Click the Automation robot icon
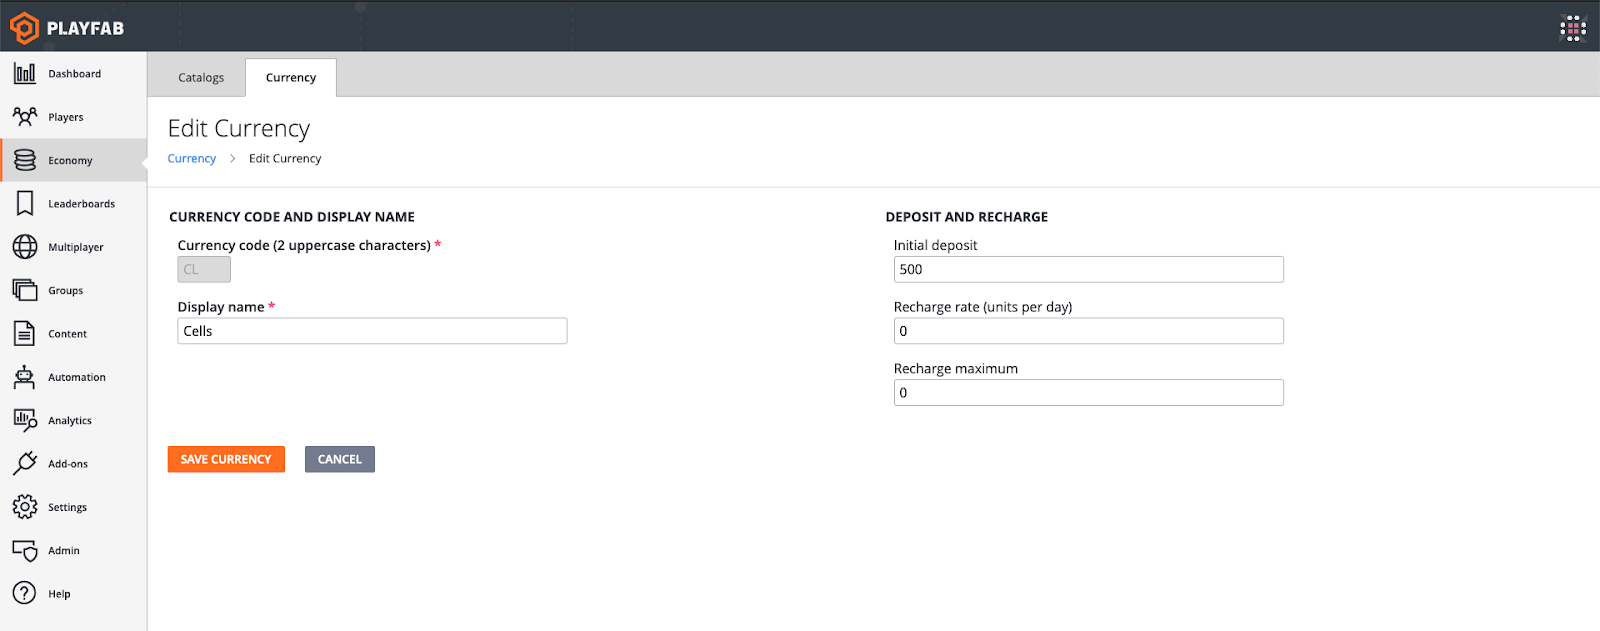 (25, 377)
